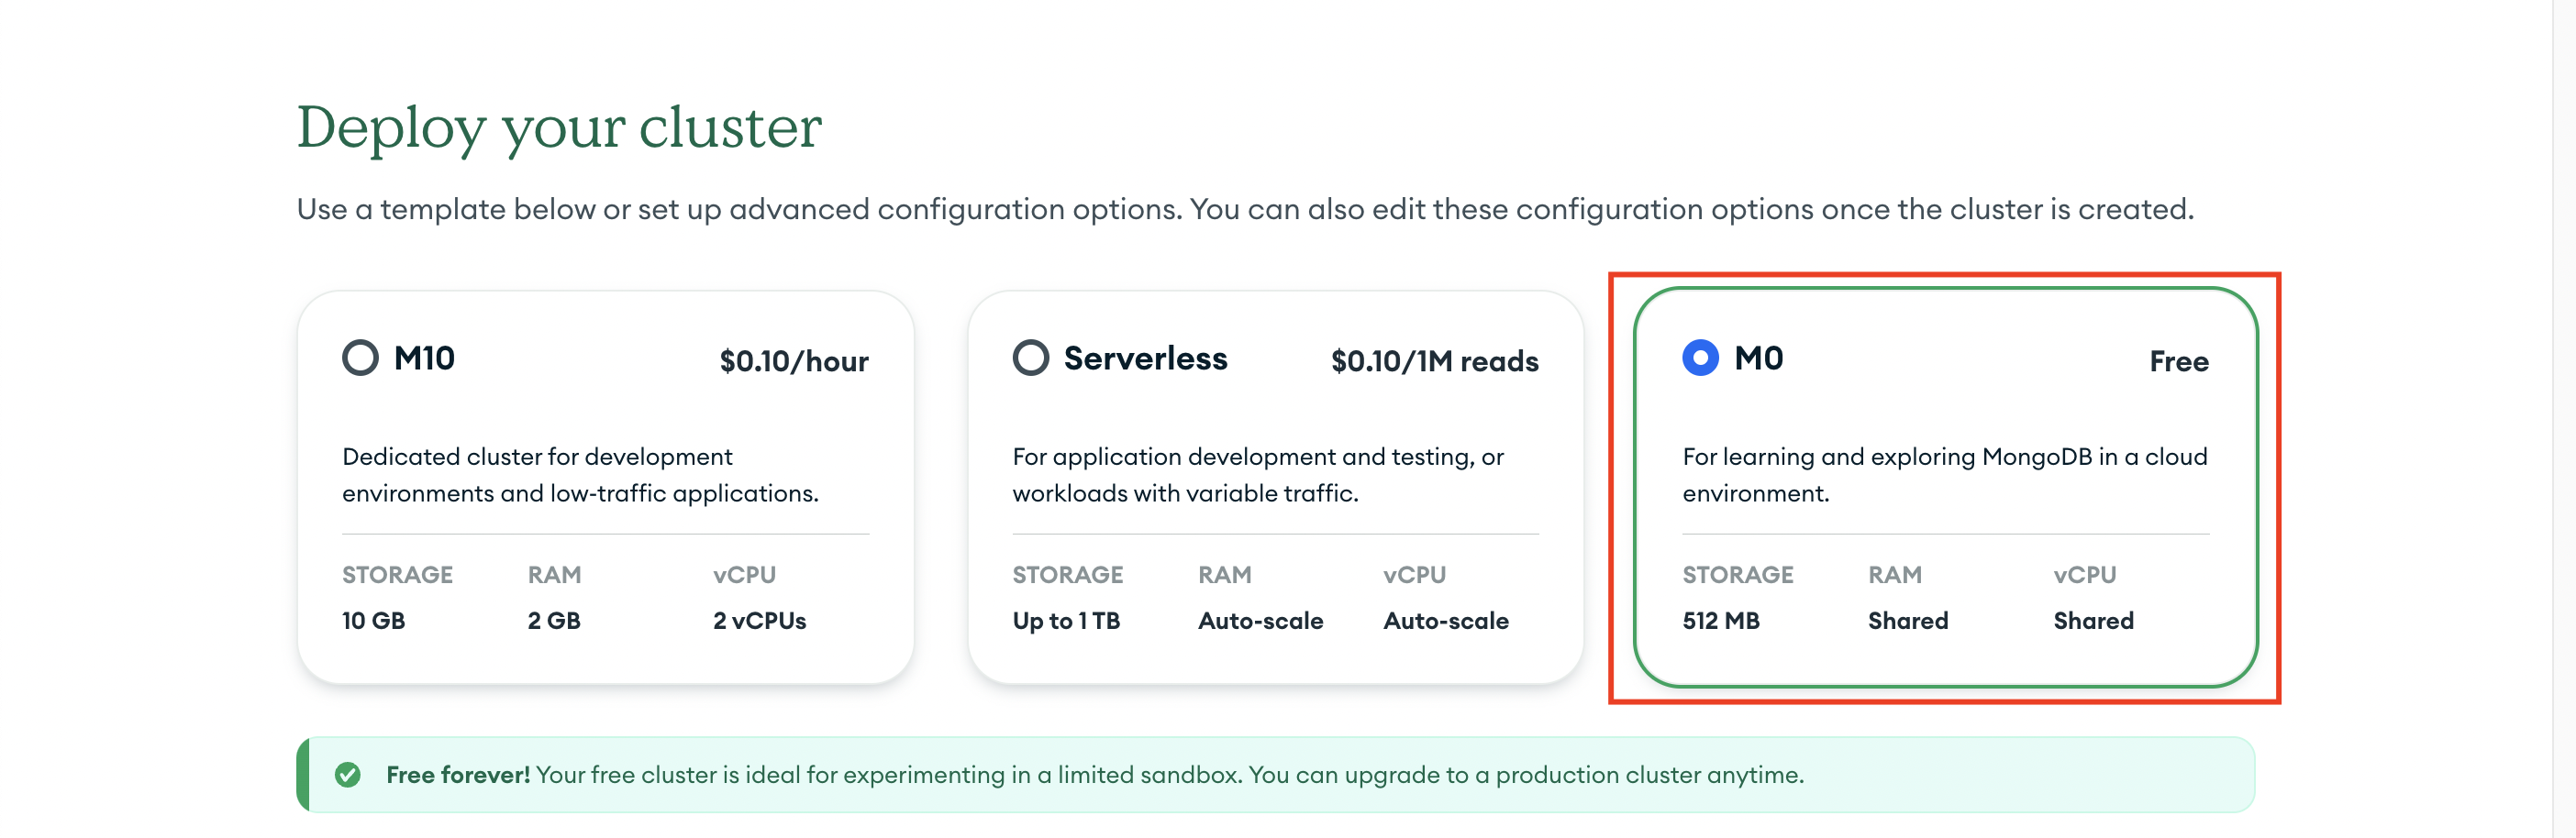Click the 10 GB storage value
The image size is (2576, 838).
coord(373,620)
